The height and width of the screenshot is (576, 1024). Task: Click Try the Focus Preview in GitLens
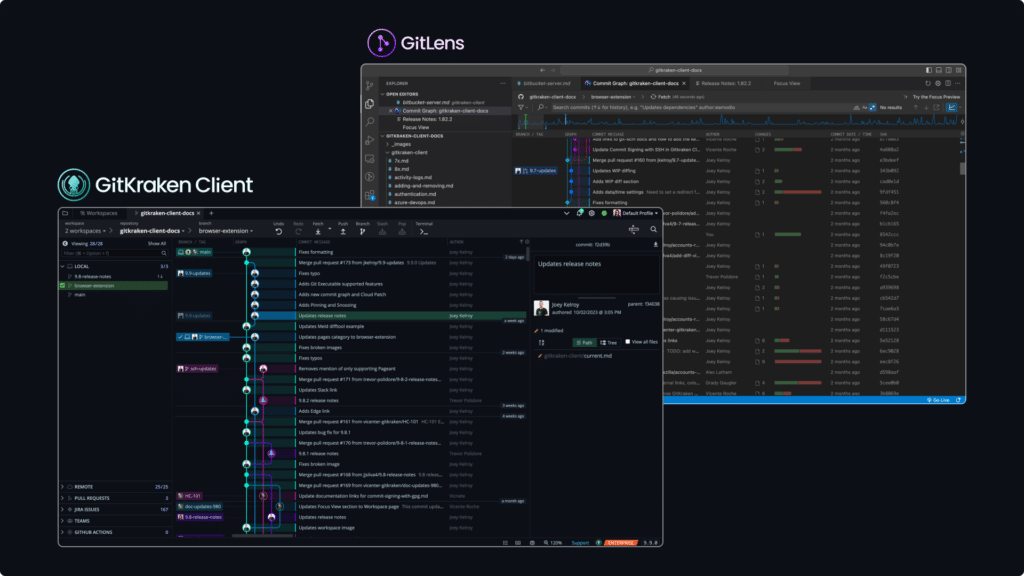(936, 97)
